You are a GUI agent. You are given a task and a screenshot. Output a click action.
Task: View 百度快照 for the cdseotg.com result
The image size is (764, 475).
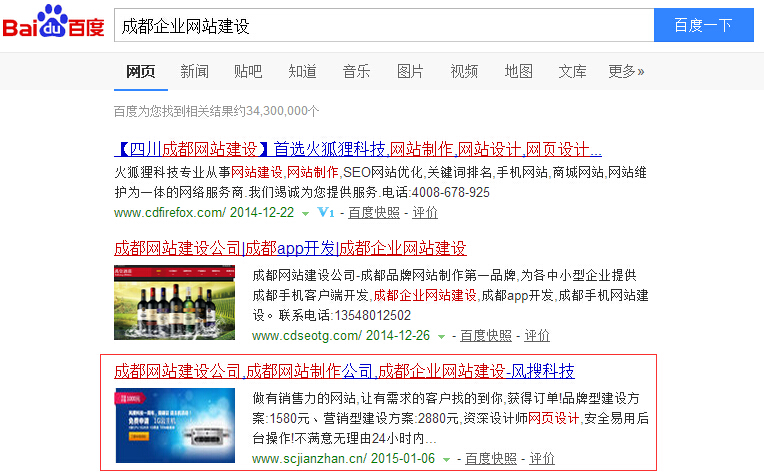tap(486, 336)
